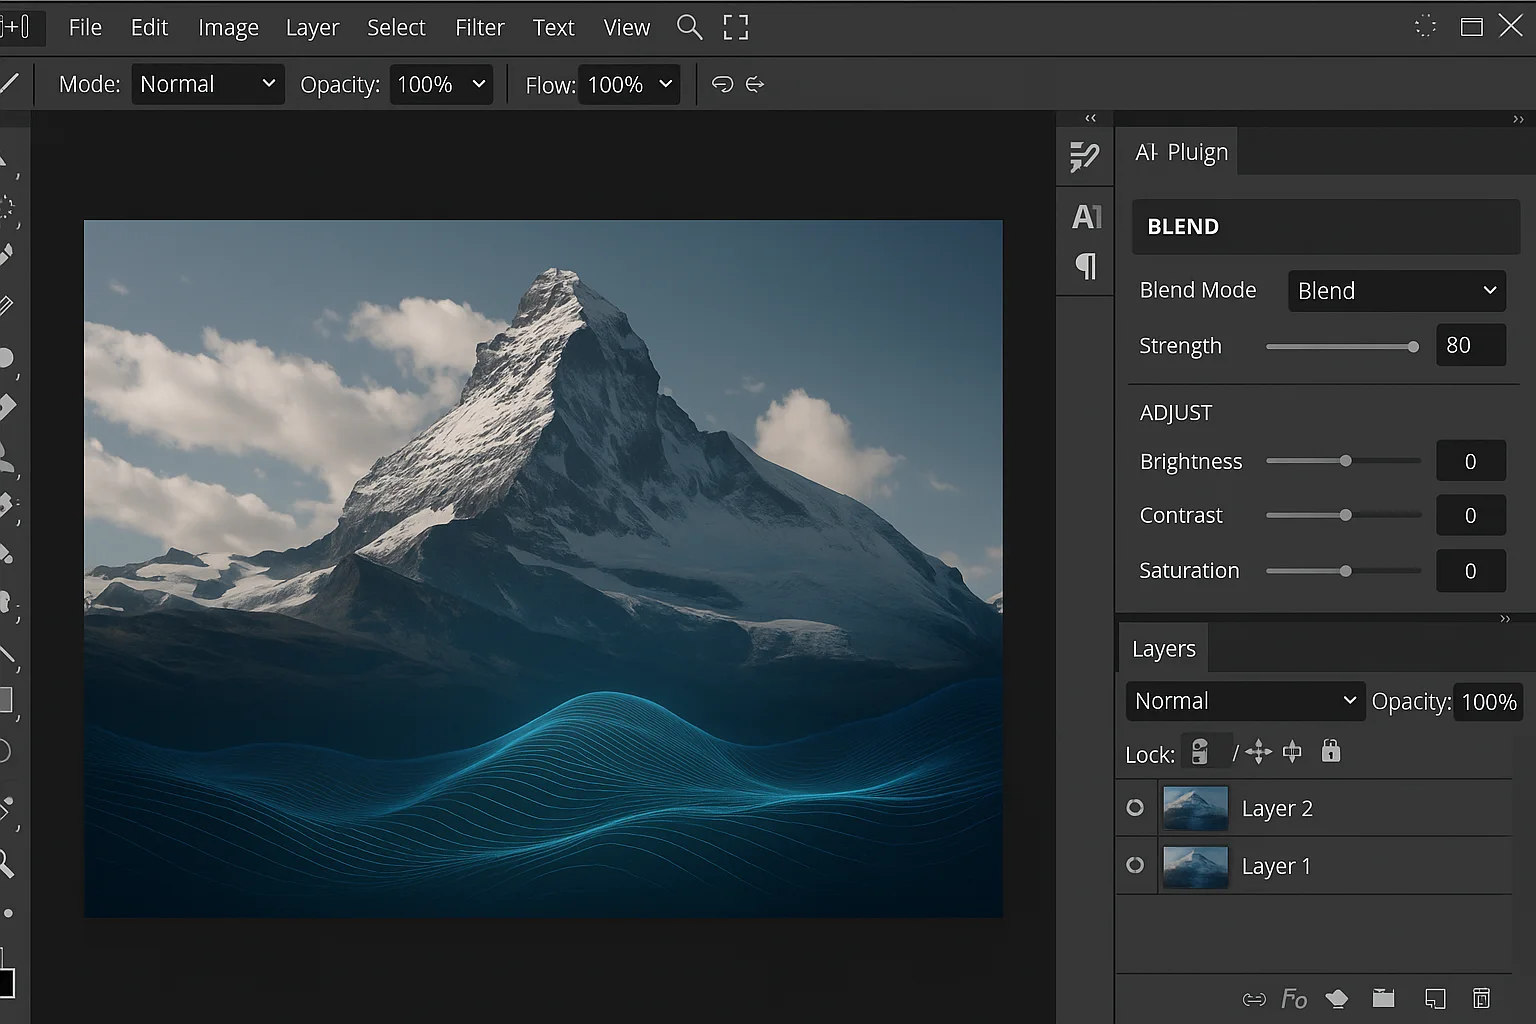Click the Layer 2 name text
The height and width of the screenshot is (1024, 1536).
(x=1277, y=808)
